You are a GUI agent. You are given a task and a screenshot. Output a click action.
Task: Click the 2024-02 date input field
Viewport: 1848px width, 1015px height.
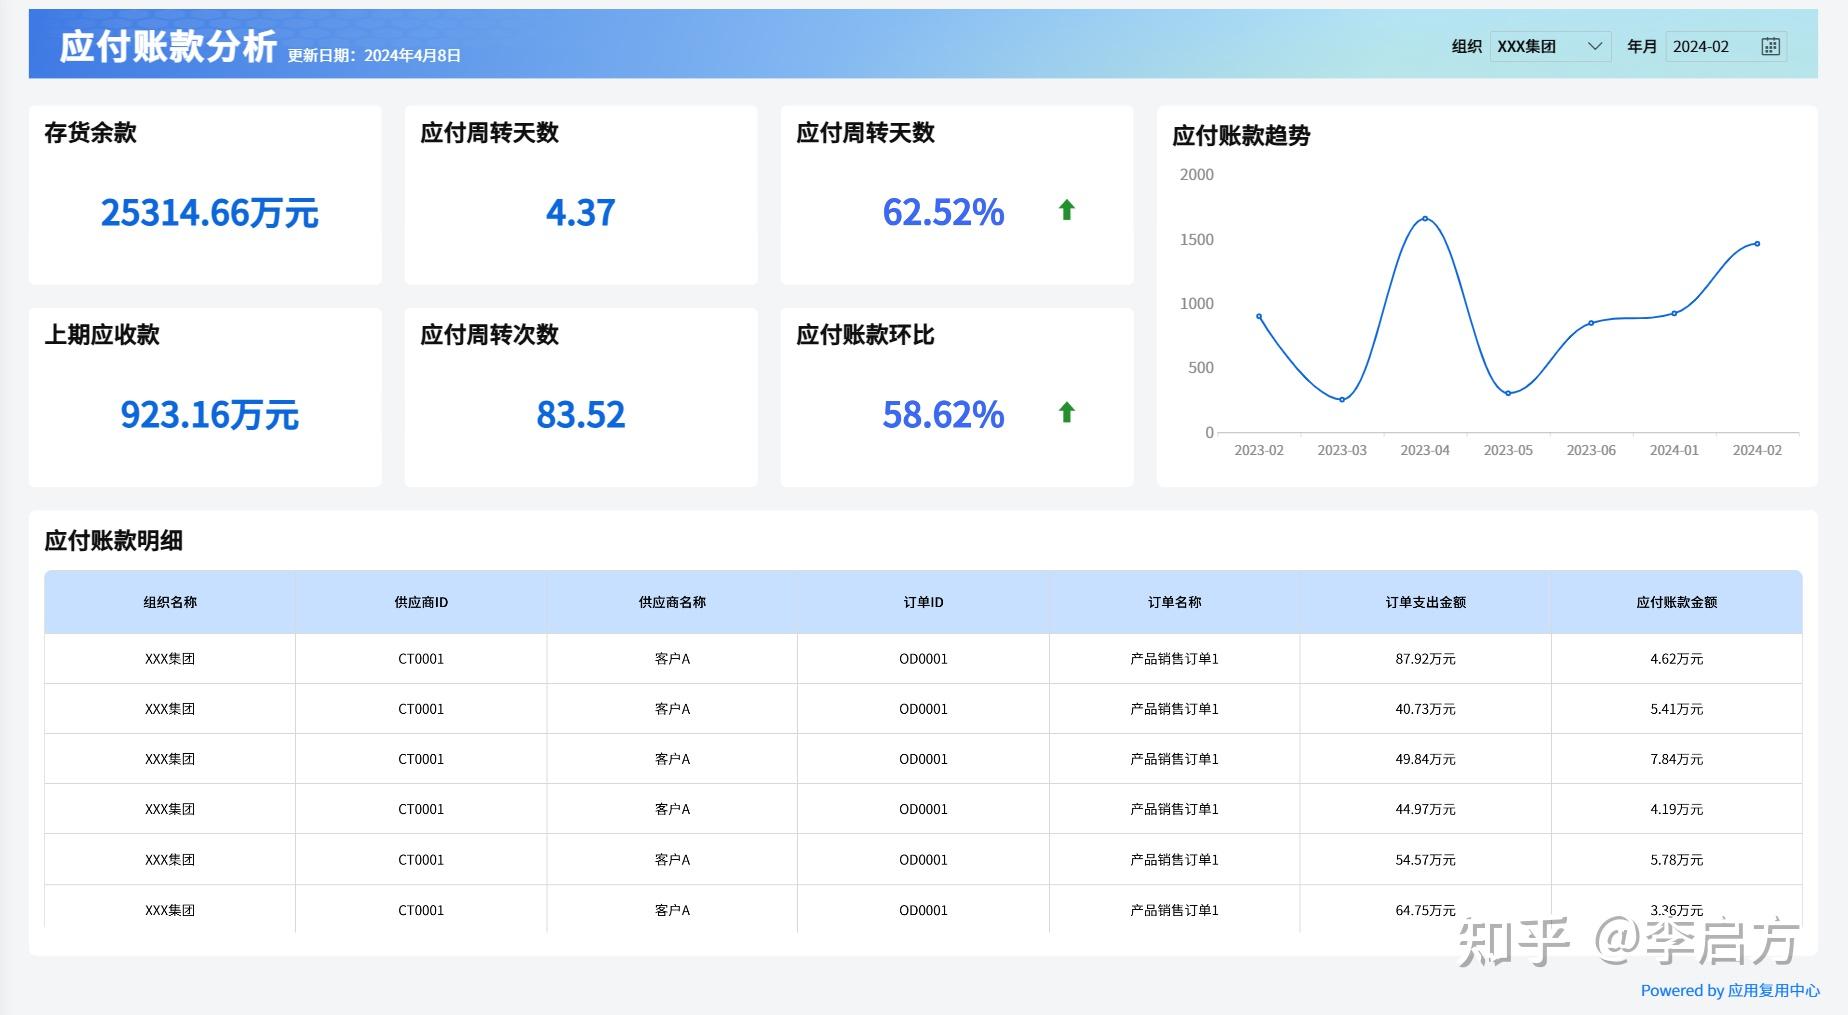pyautogui.click(x=1726, y=47)
